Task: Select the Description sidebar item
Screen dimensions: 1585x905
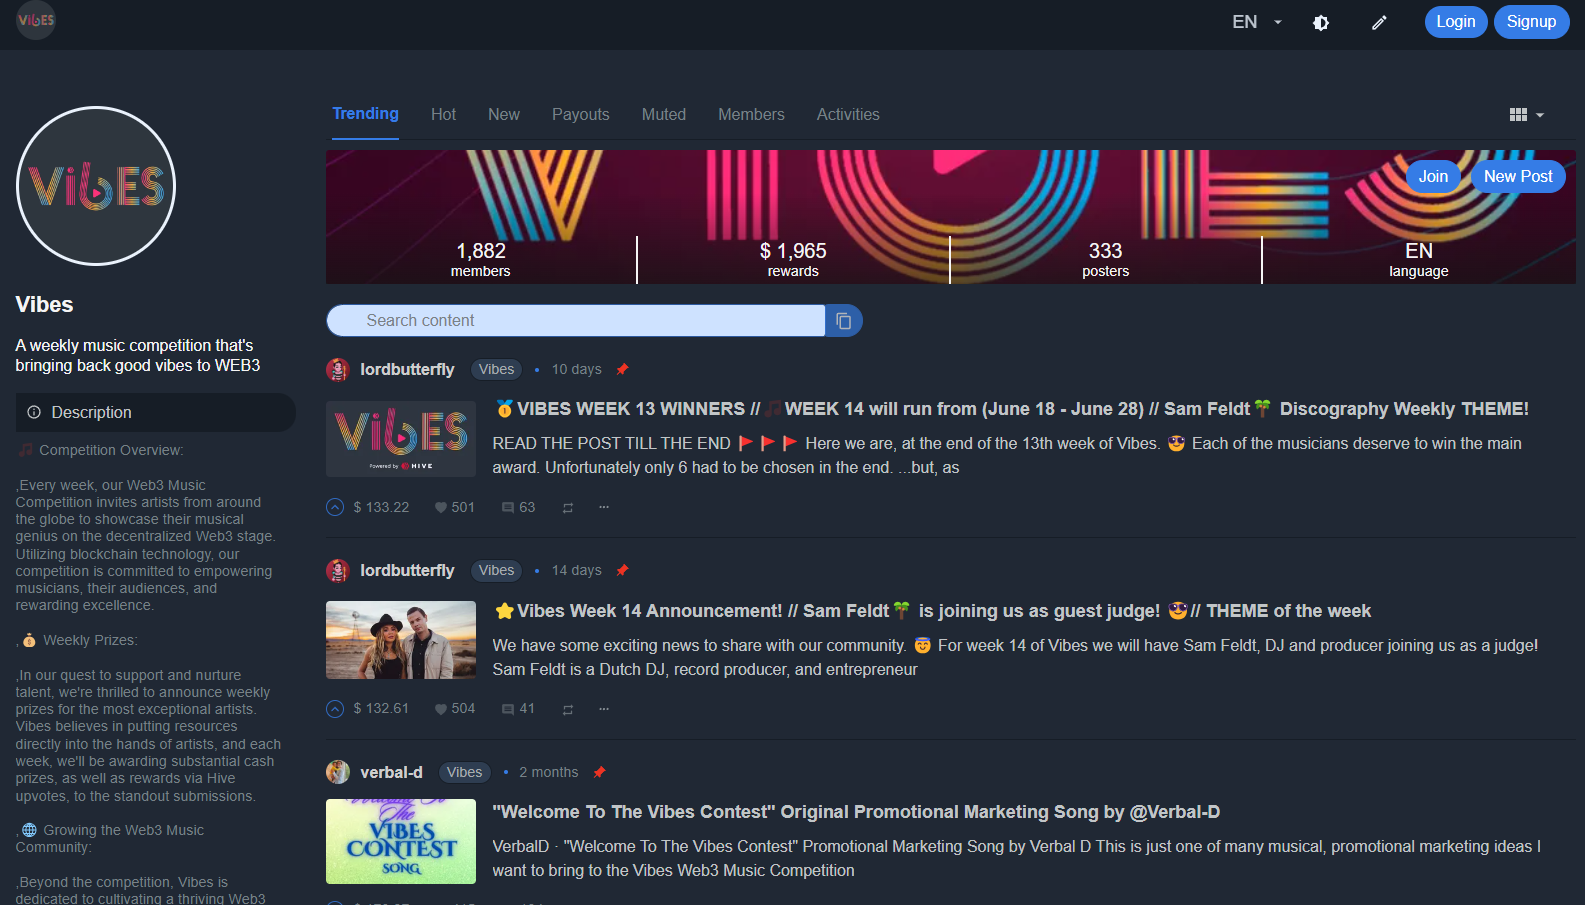Action: point(155,412)
